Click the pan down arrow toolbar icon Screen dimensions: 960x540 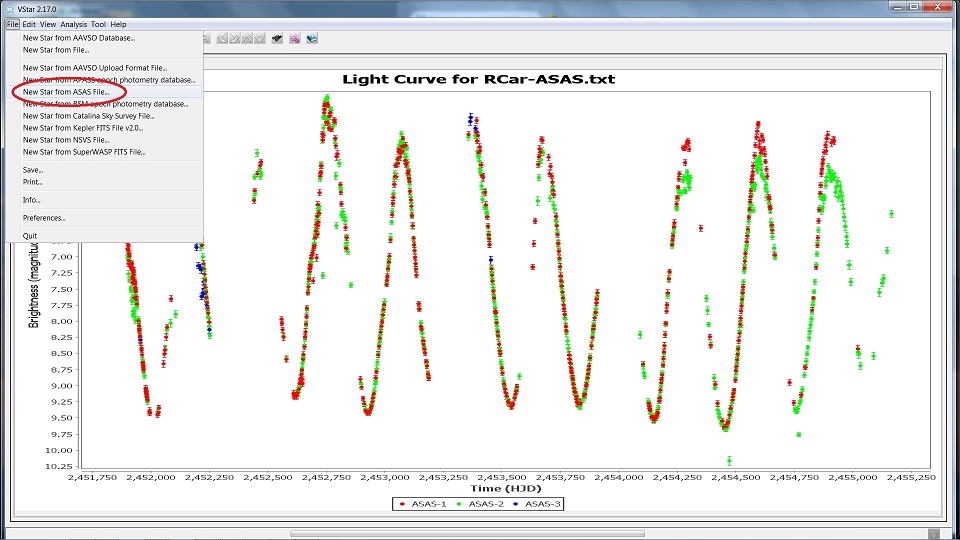point(259,39)
